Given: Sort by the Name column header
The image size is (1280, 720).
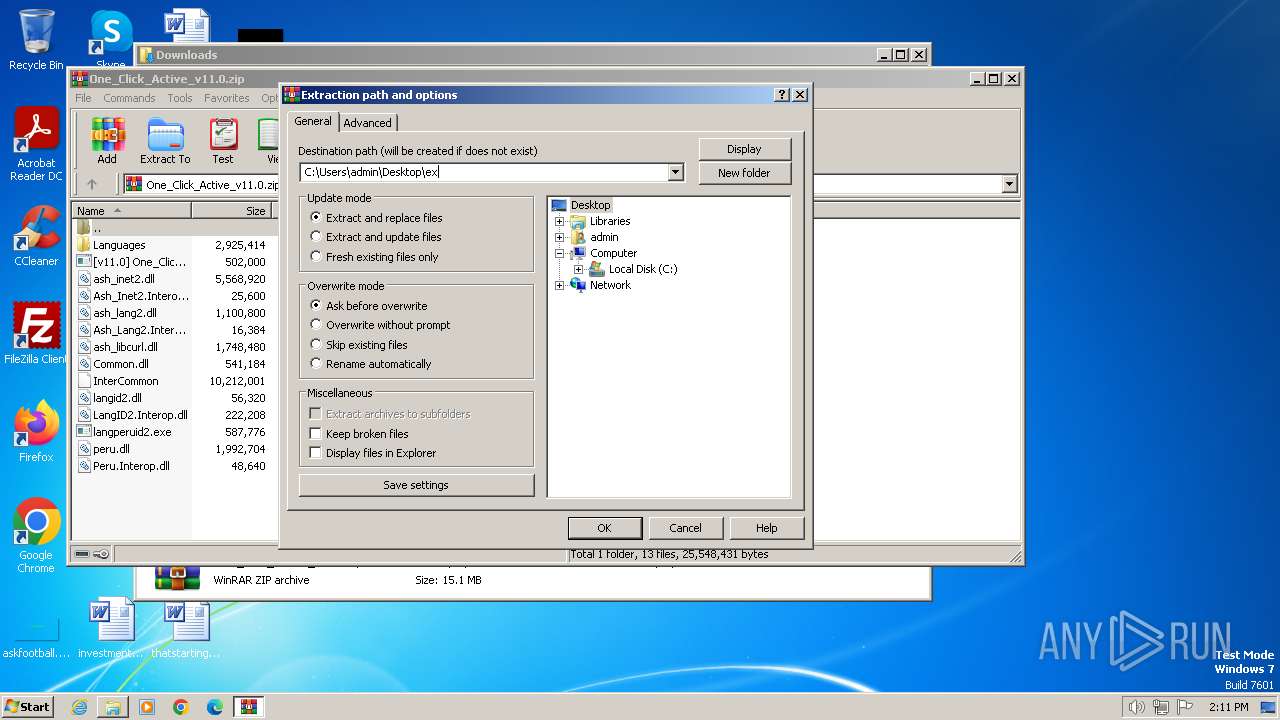Looking at the screenshot, I should (131, 211).
